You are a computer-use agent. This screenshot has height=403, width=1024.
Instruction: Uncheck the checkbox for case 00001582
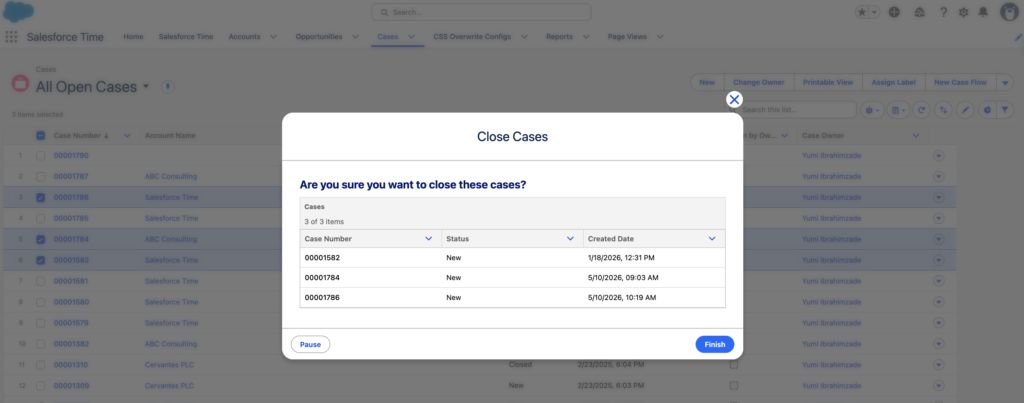click(40, 260)
